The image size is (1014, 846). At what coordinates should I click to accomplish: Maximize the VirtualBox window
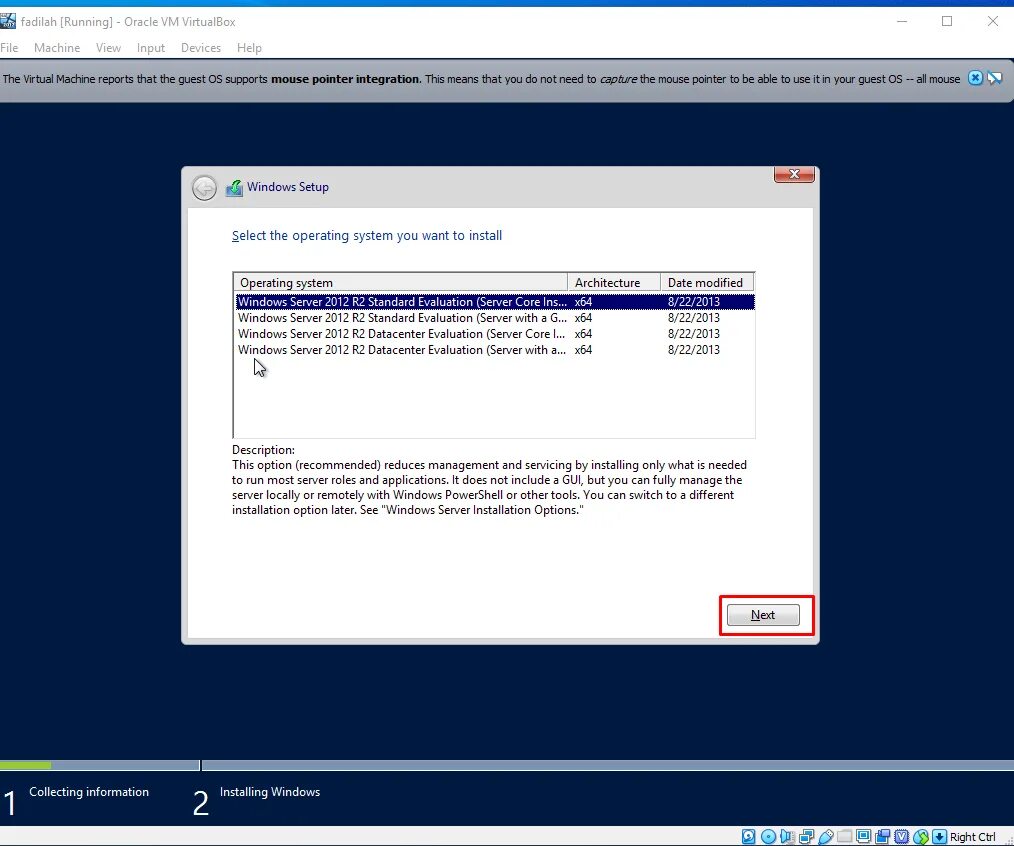(x=947, y=21)
